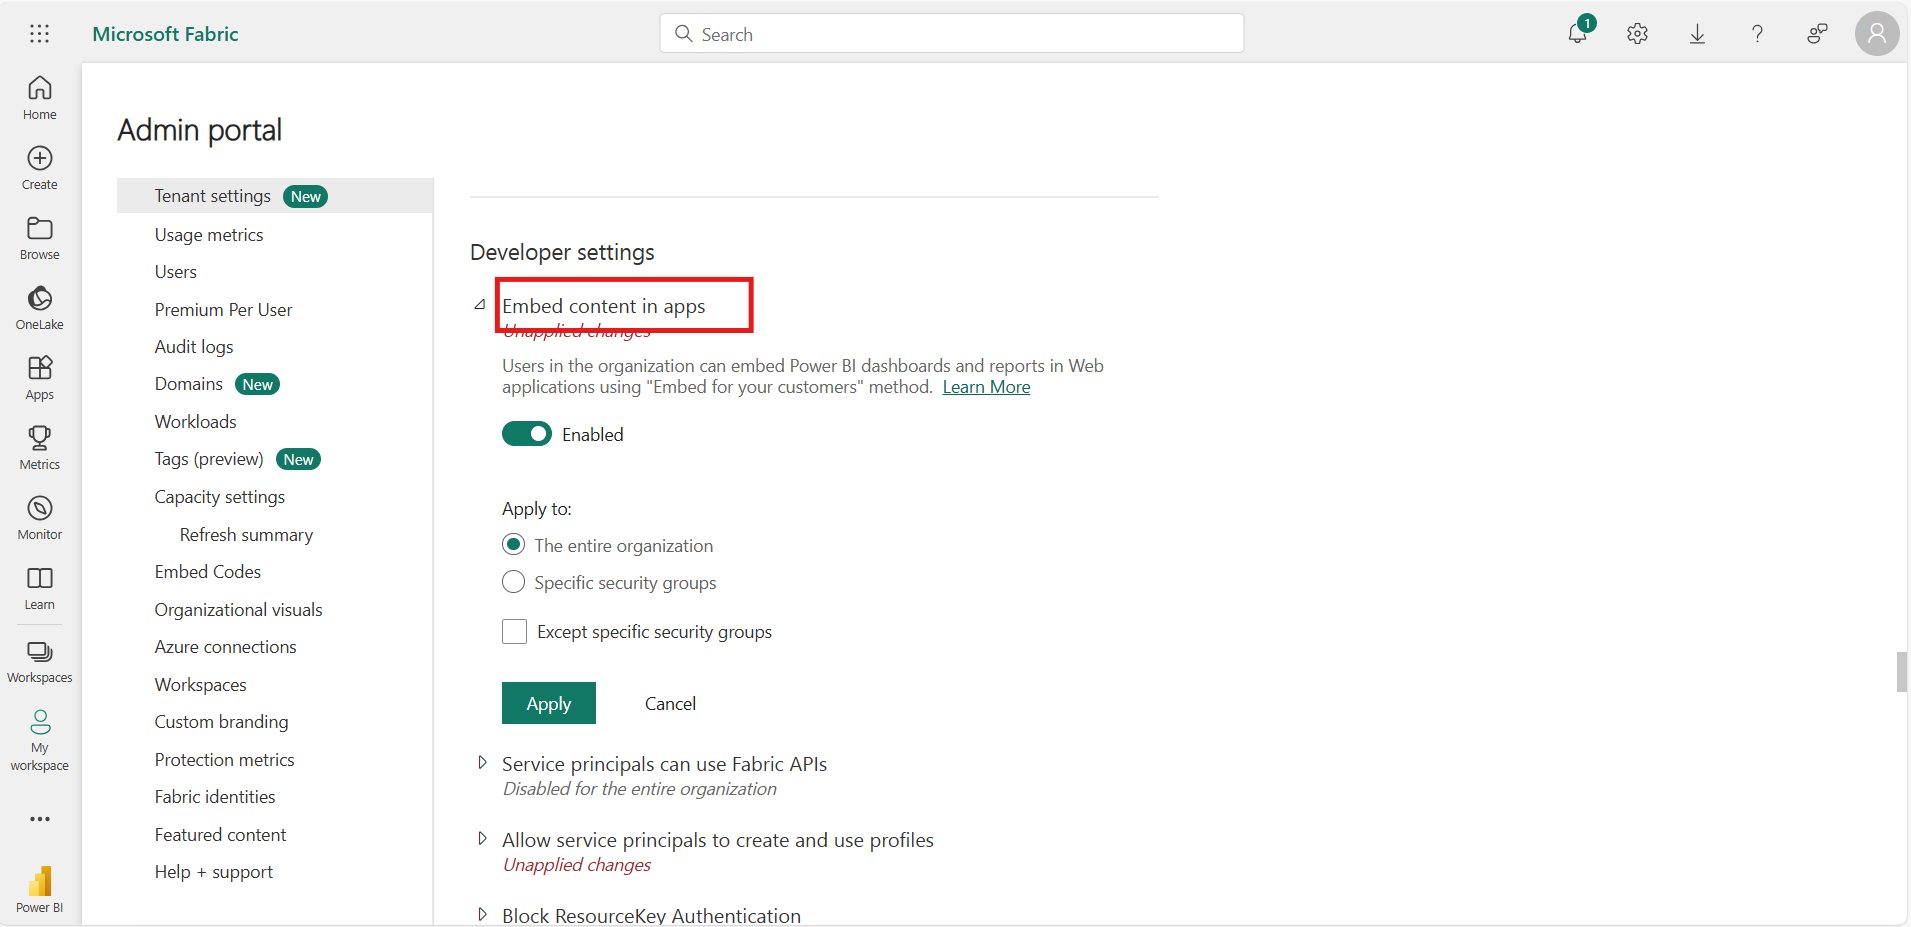
Task: Open the Metrics trophy icon
Action: (x=40, y=439)
